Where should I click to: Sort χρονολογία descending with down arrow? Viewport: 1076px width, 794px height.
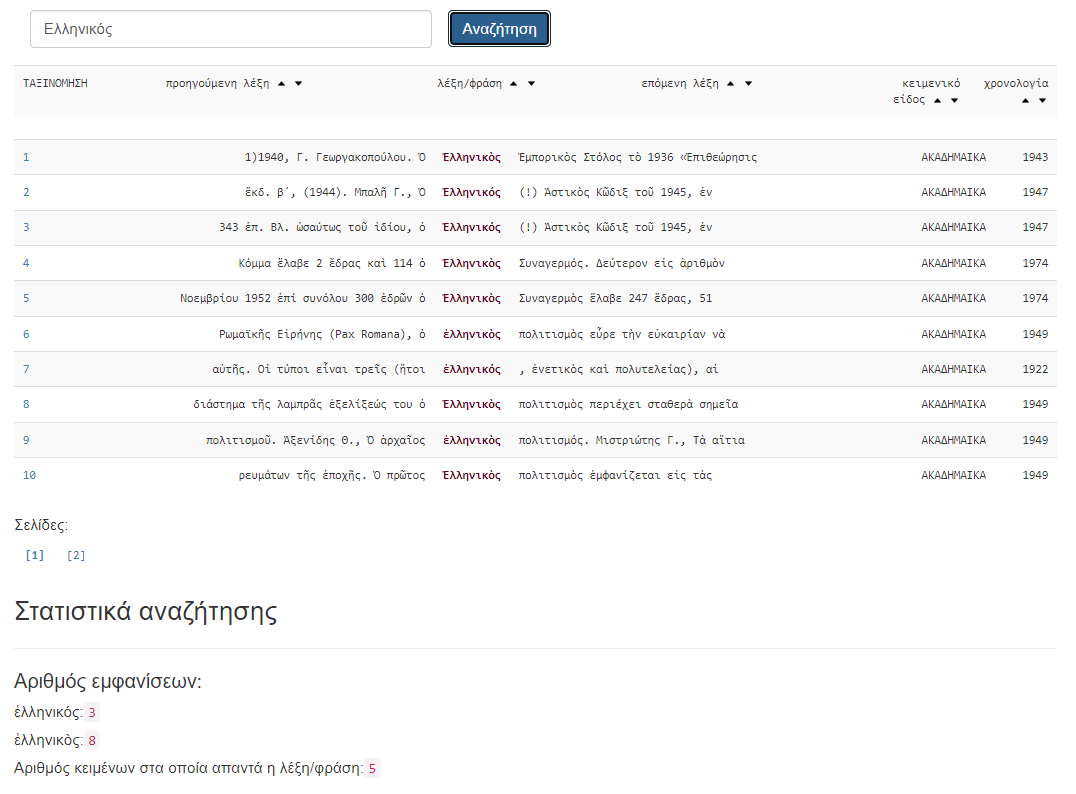[x=1042, y=101]
